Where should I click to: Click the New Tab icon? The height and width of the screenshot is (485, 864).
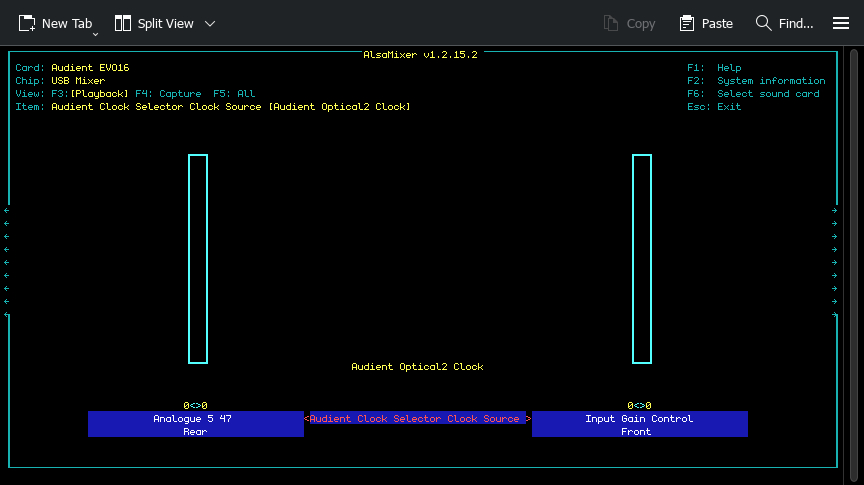[x=28, y=22]
